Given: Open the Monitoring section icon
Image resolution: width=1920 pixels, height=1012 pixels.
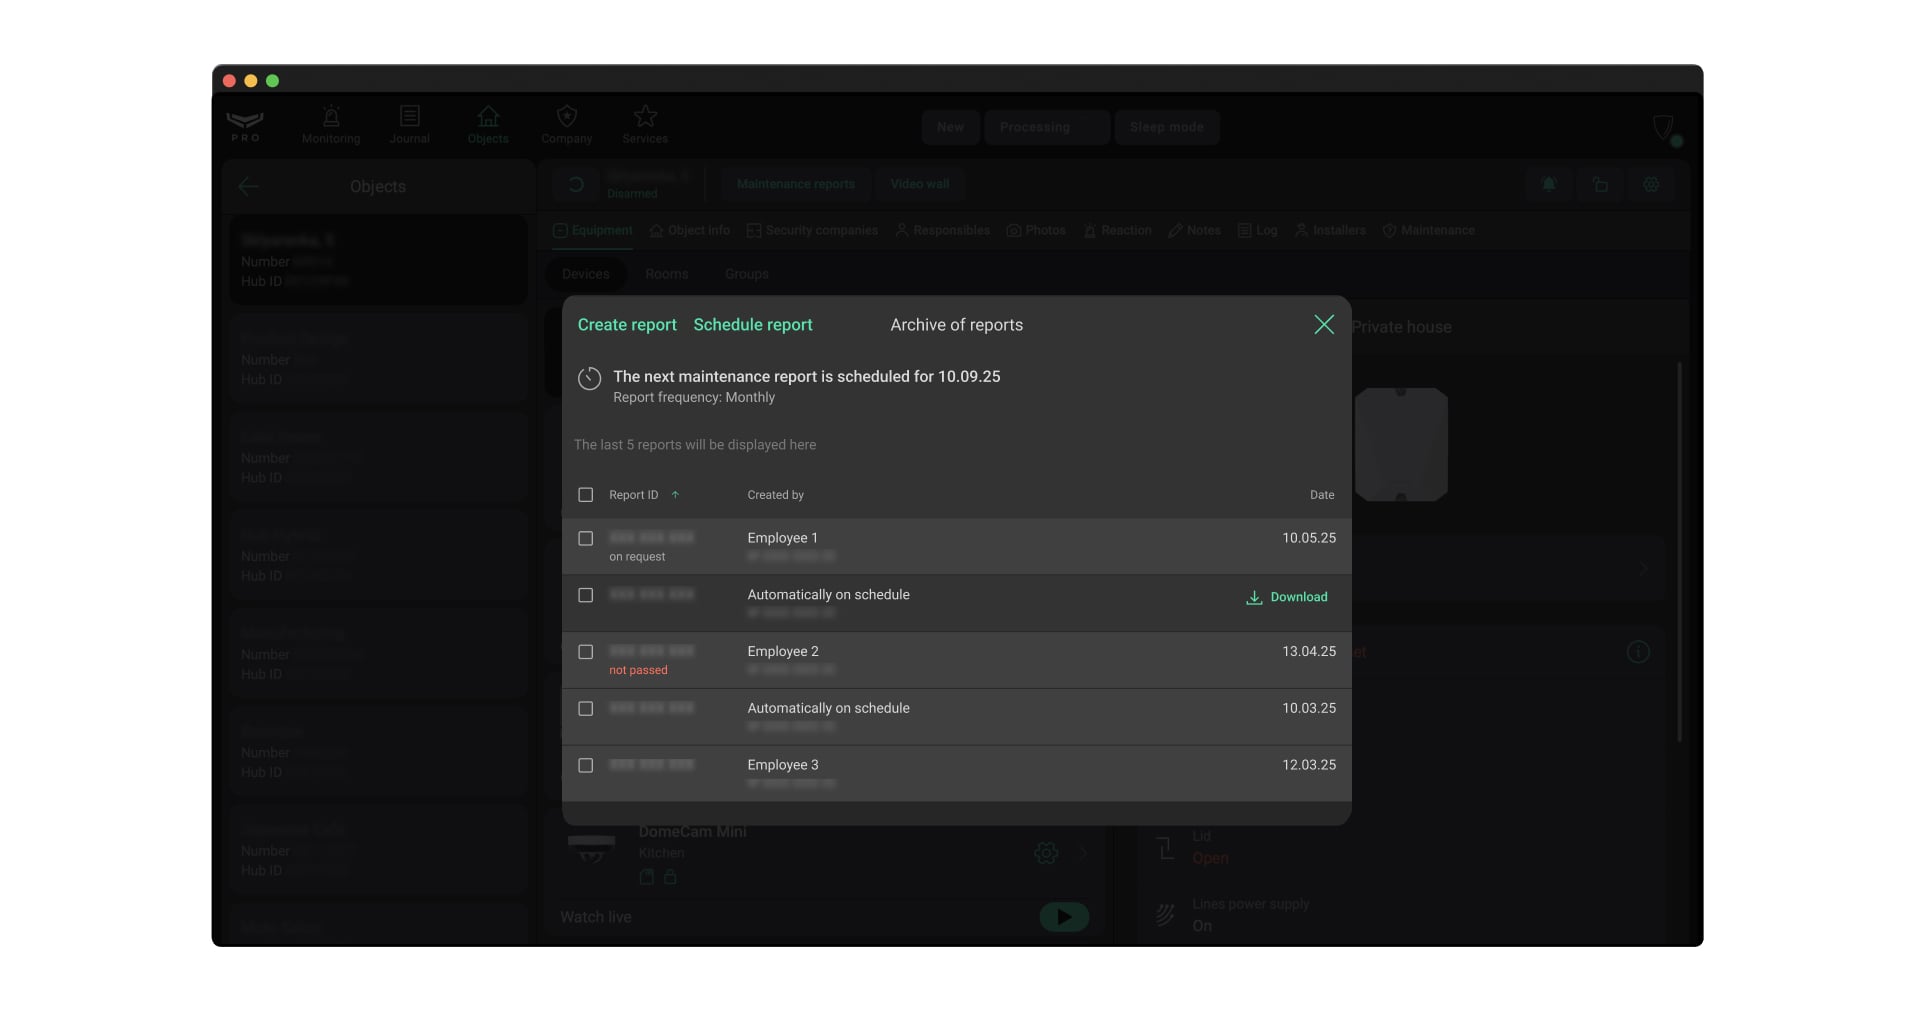Looking at the screenshot, I should pyautogui.click(x=331, y=117).
